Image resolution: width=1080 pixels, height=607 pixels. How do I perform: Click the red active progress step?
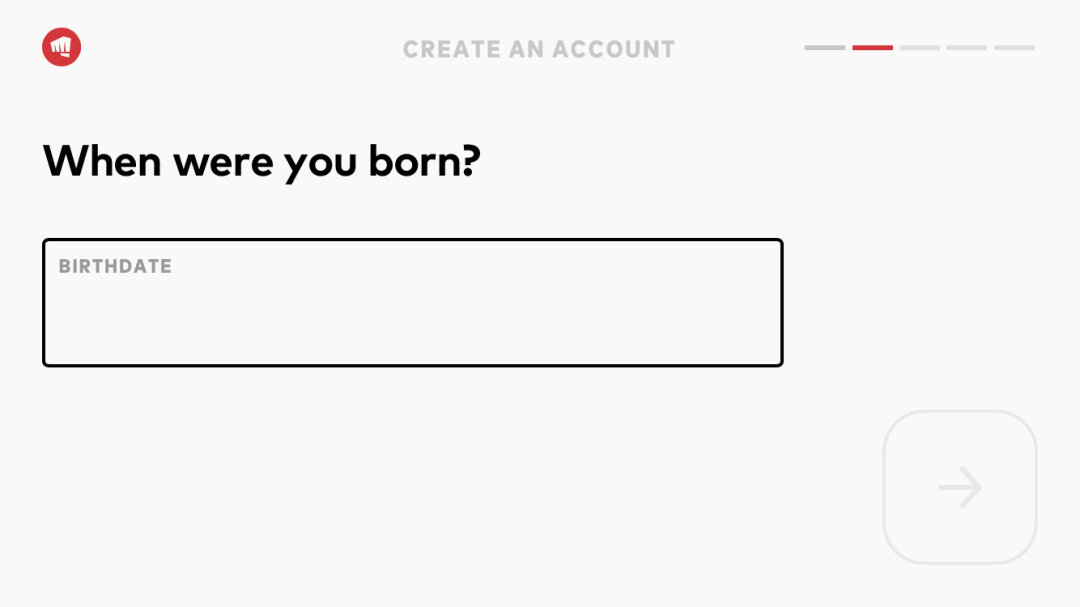pos(872,48)
